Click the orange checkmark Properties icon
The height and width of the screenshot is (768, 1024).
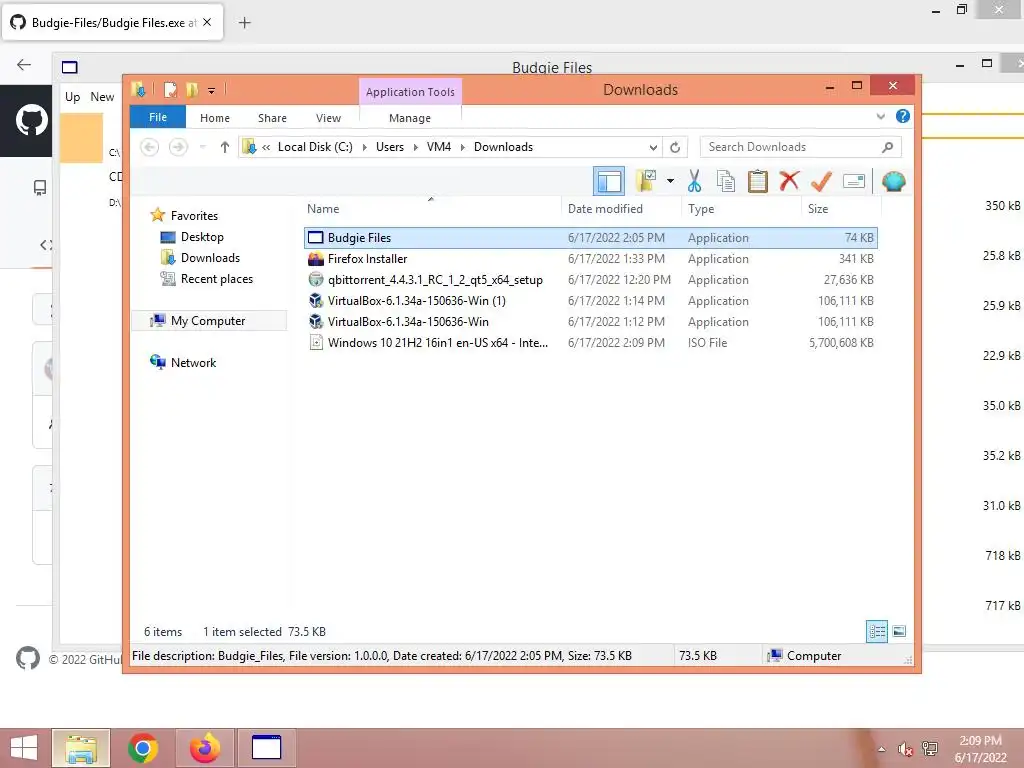coord(821,181)
